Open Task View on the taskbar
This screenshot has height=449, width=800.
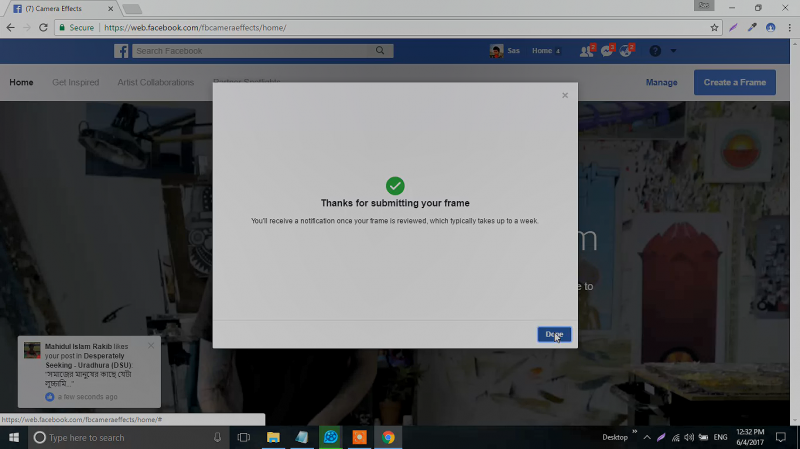244,438
